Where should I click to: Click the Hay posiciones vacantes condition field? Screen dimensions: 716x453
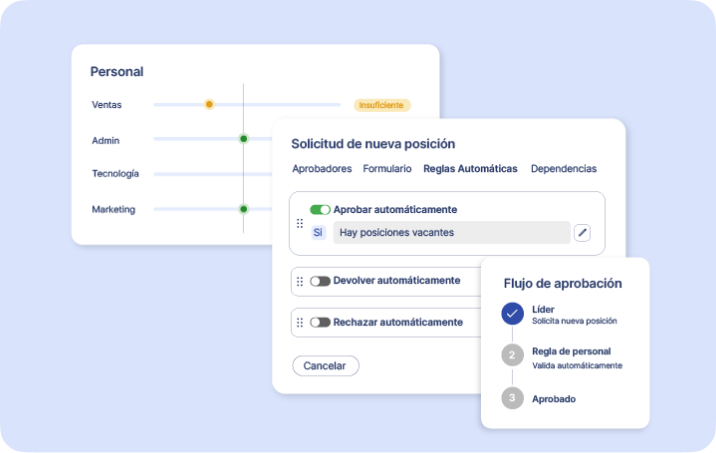[x=452, y=232]
